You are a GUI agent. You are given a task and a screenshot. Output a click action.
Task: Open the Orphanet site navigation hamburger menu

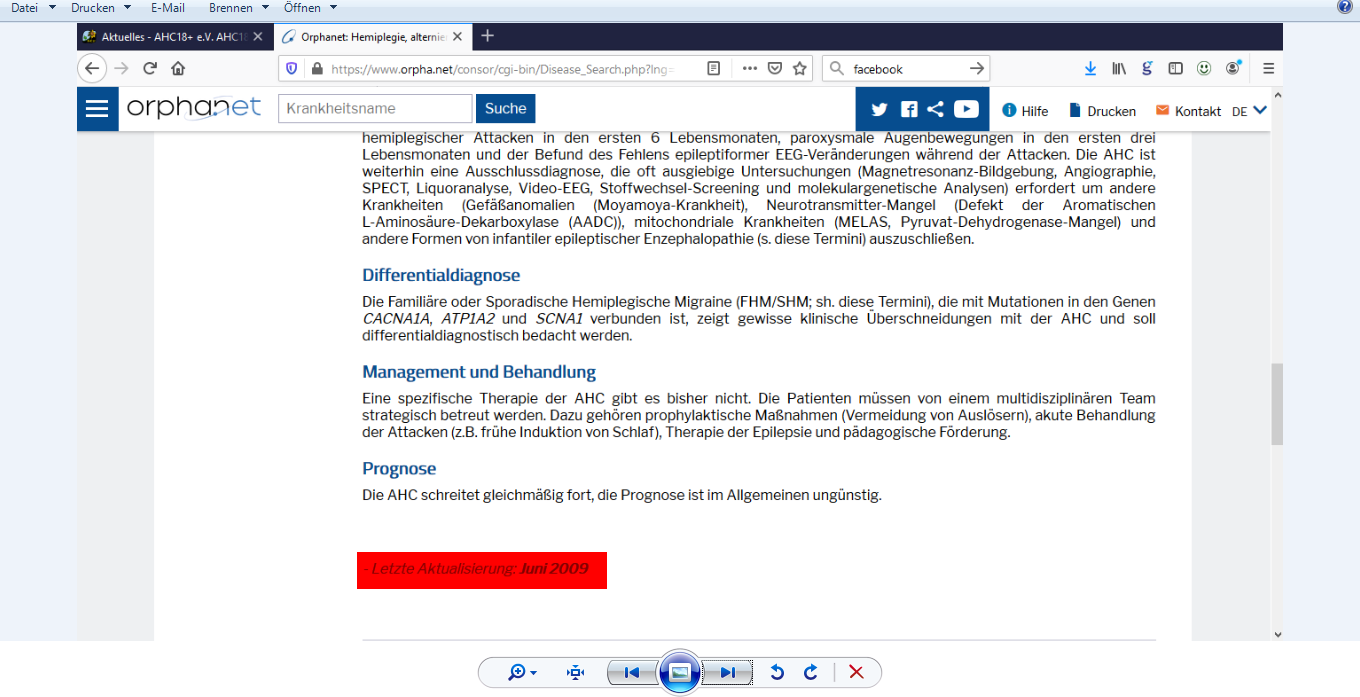pyautogui.click(x=97, y=108)
